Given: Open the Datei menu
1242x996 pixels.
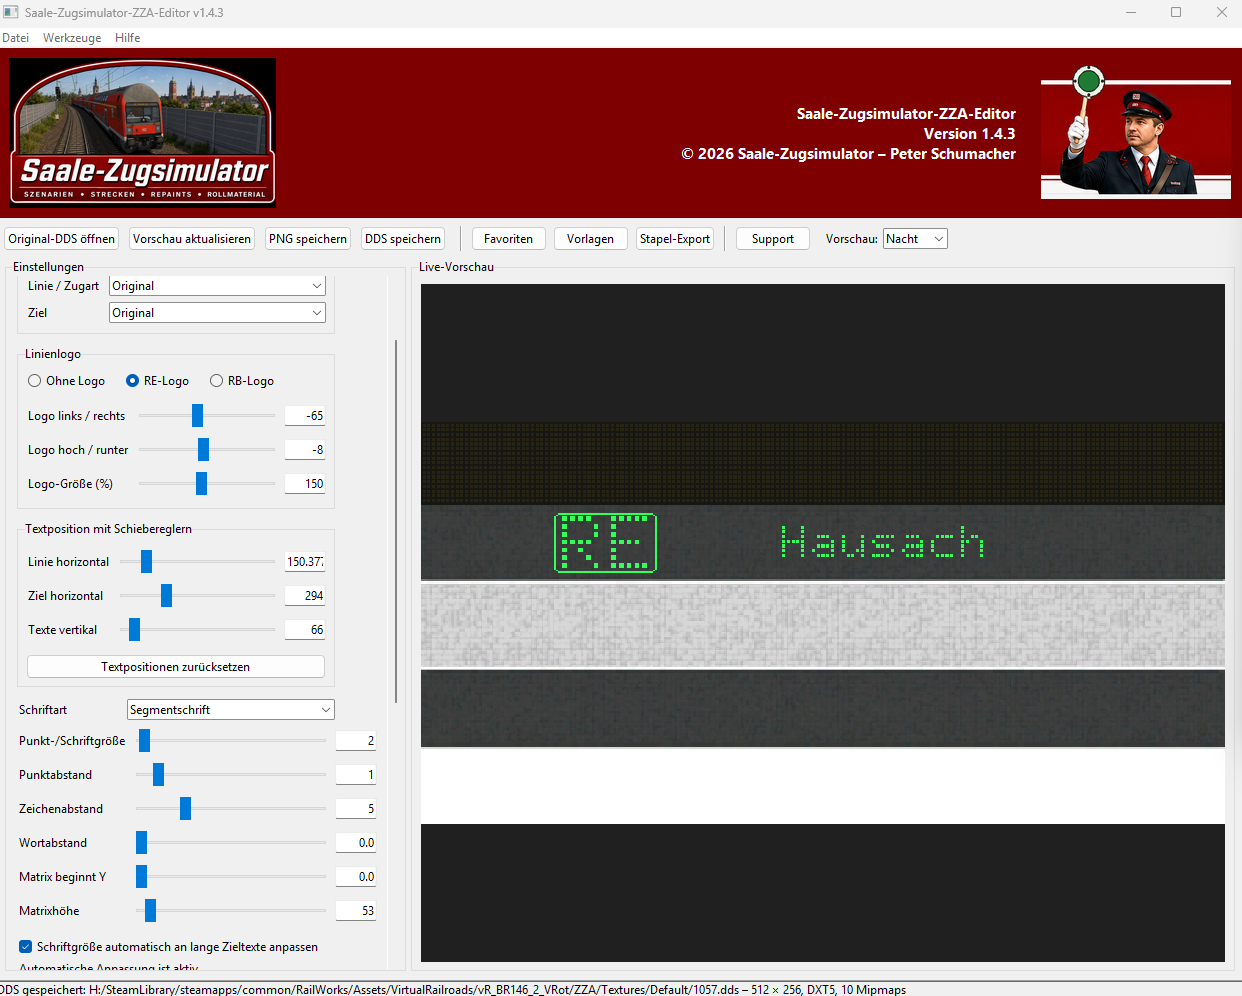Looking at the screenshot, I should point(15,38).
